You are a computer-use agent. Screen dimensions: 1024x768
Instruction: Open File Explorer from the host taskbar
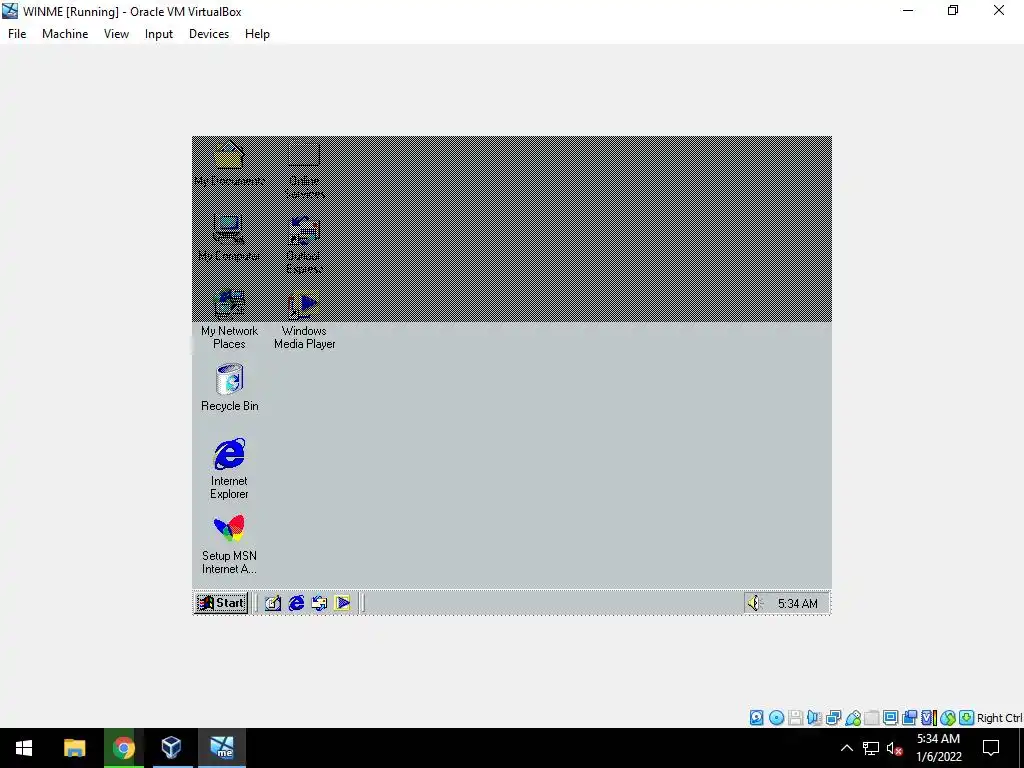(x=74, y=748)
